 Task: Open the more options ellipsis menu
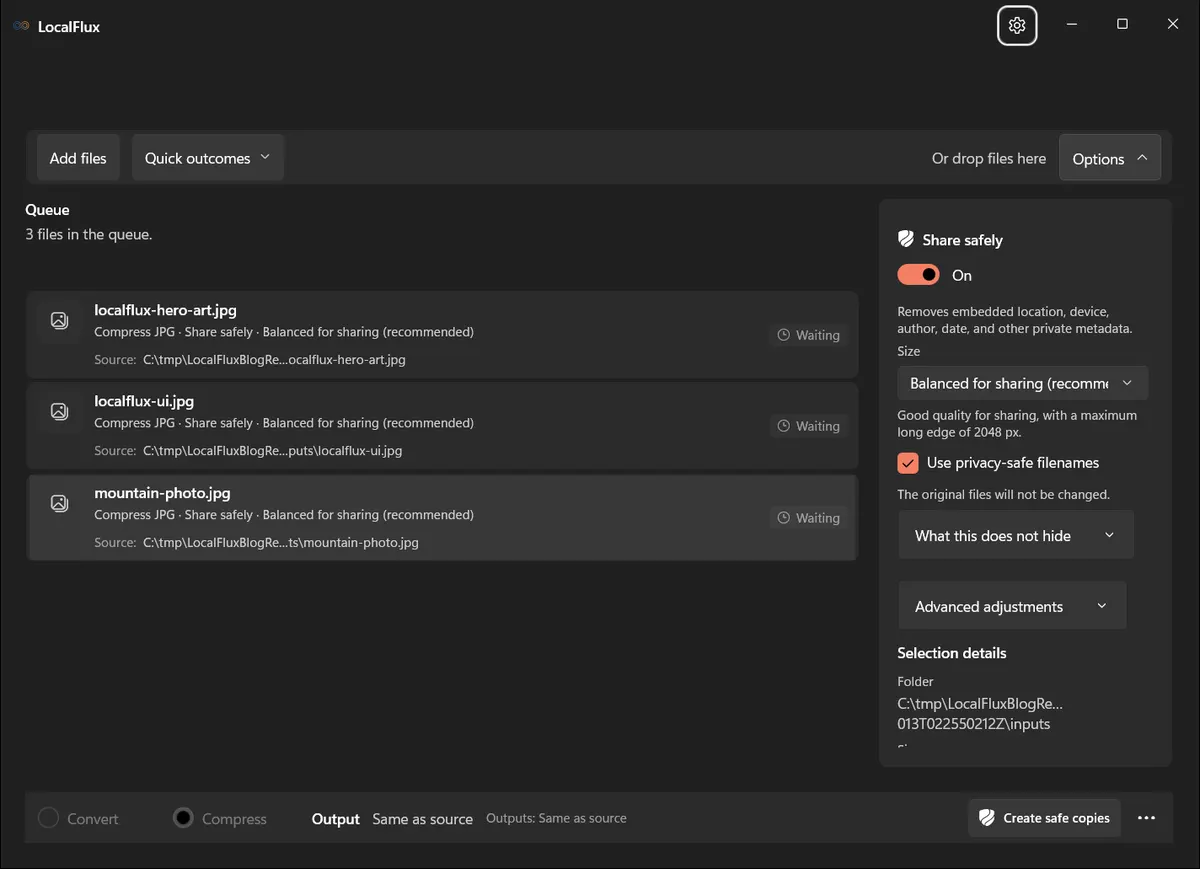(x=1147, y=818)
